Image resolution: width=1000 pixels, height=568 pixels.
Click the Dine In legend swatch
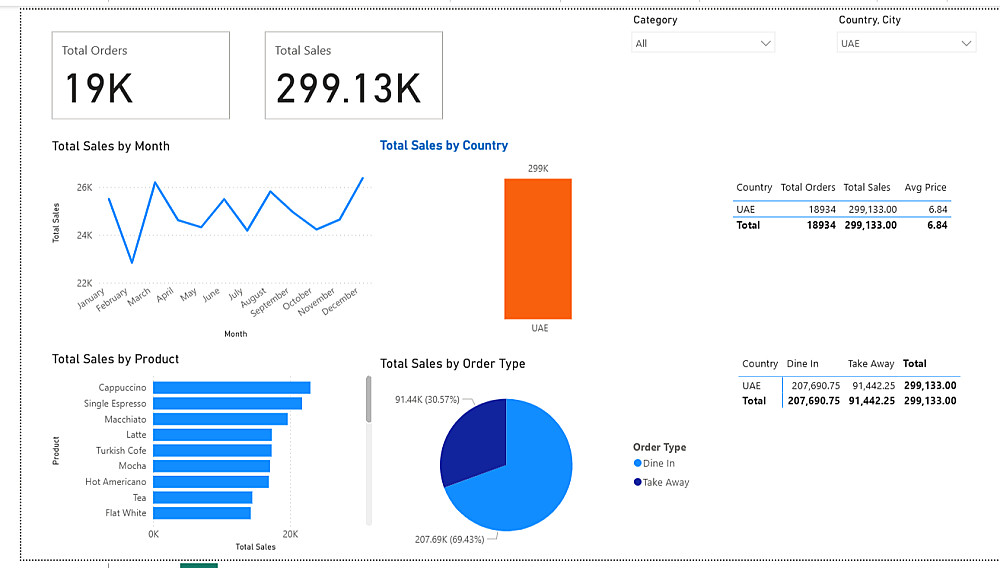point(637,463)
